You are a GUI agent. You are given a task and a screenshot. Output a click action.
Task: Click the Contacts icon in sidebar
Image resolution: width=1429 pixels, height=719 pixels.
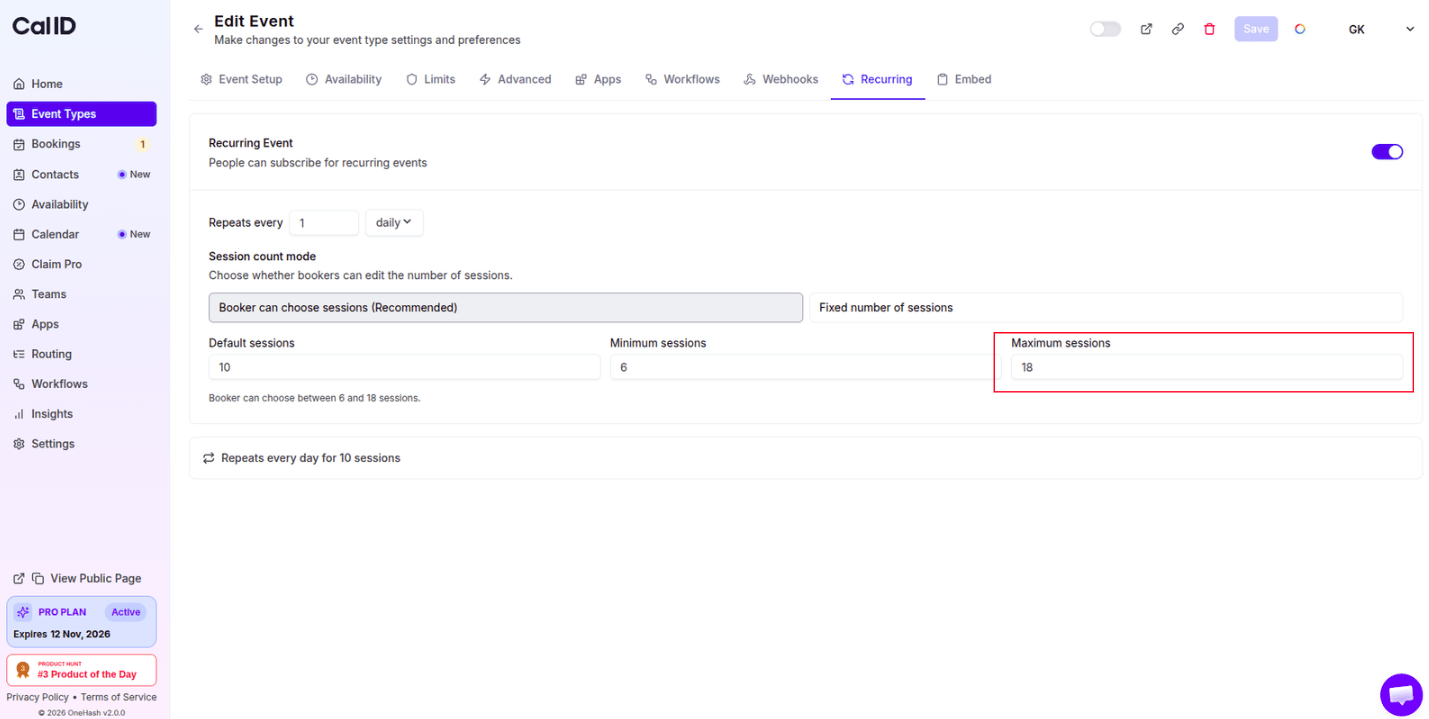pos(19,174)
